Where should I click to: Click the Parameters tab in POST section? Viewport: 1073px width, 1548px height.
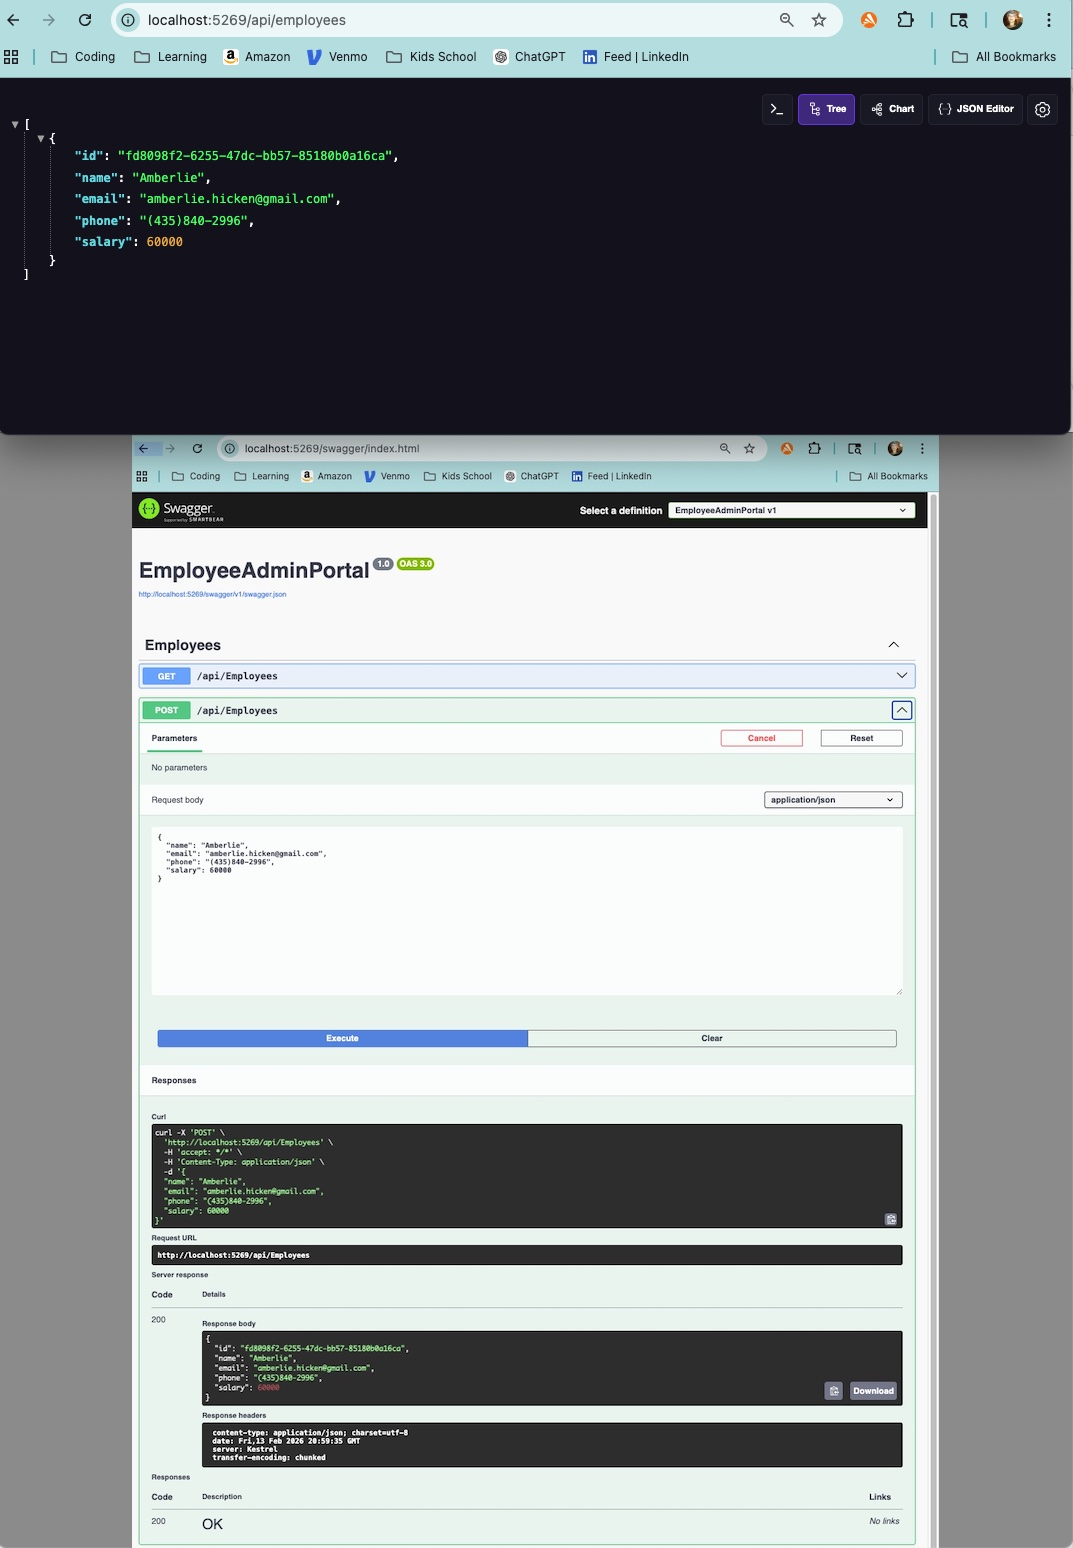(175, 738)
